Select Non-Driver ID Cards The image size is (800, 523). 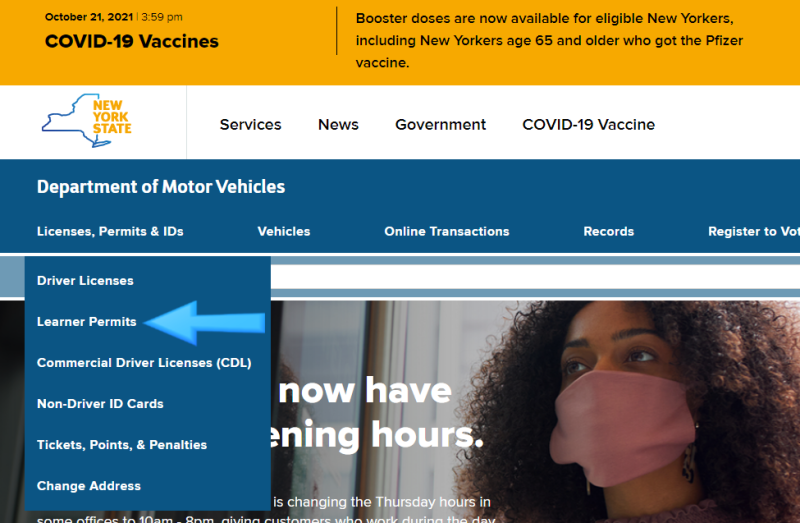100,404
